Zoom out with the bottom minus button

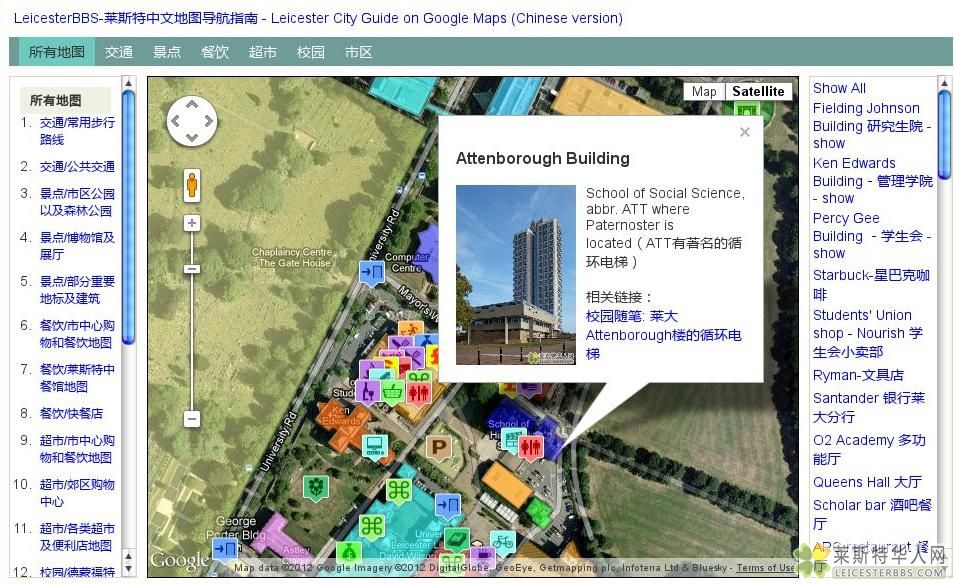tap(192, 419)
